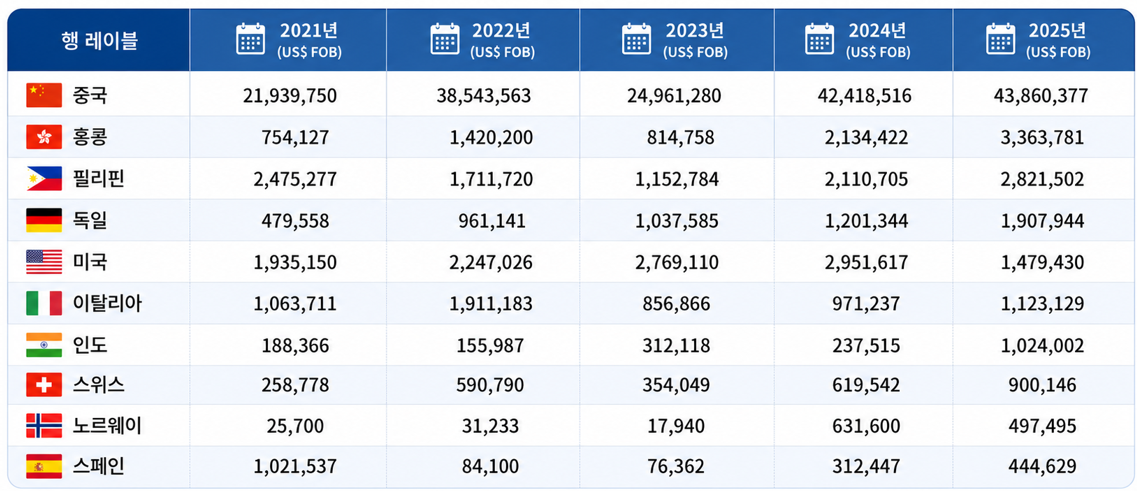Viewport: 1137px width, 491px height.
Task: Click the China flag icon
Action: (x=44, y=96)
